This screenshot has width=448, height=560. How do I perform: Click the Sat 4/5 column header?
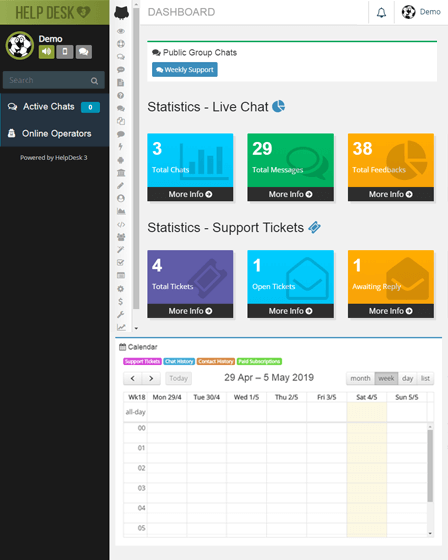pos(367,397)
